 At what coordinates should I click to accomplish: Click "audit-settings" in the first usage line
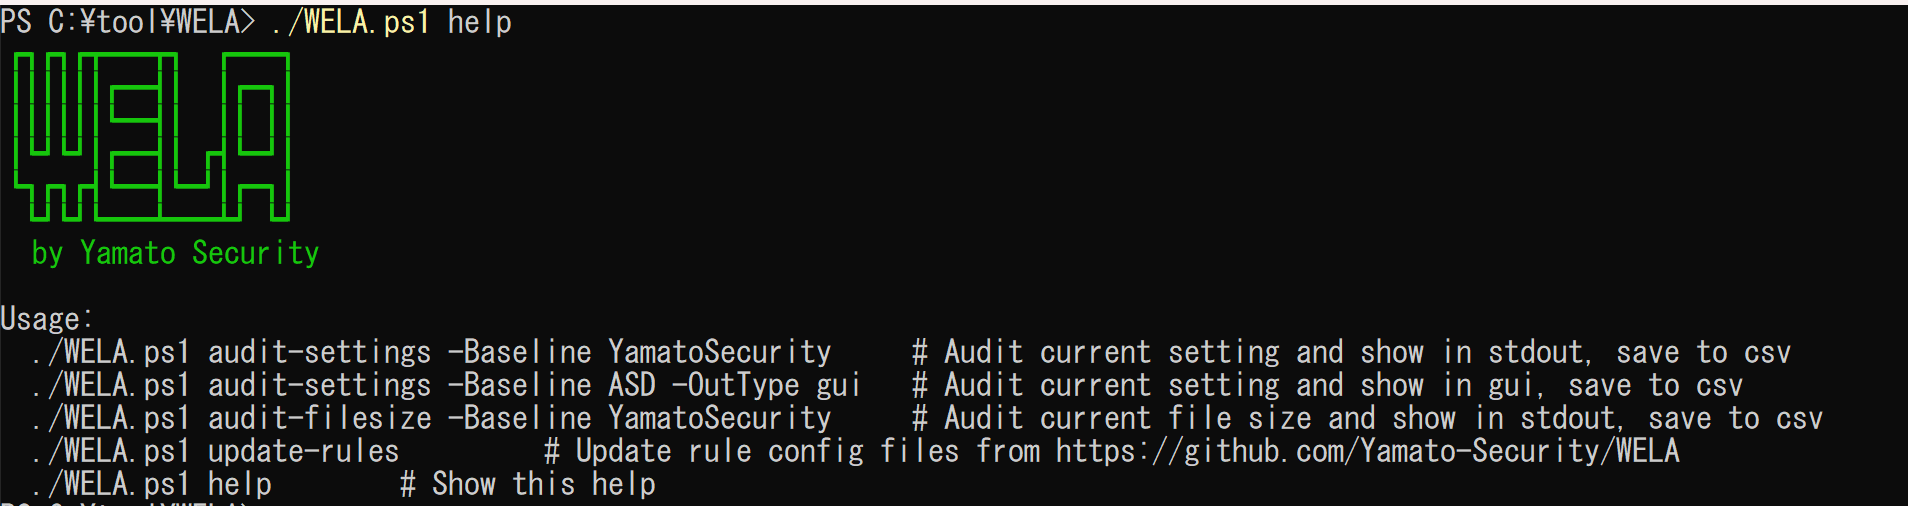pos(319,353)
